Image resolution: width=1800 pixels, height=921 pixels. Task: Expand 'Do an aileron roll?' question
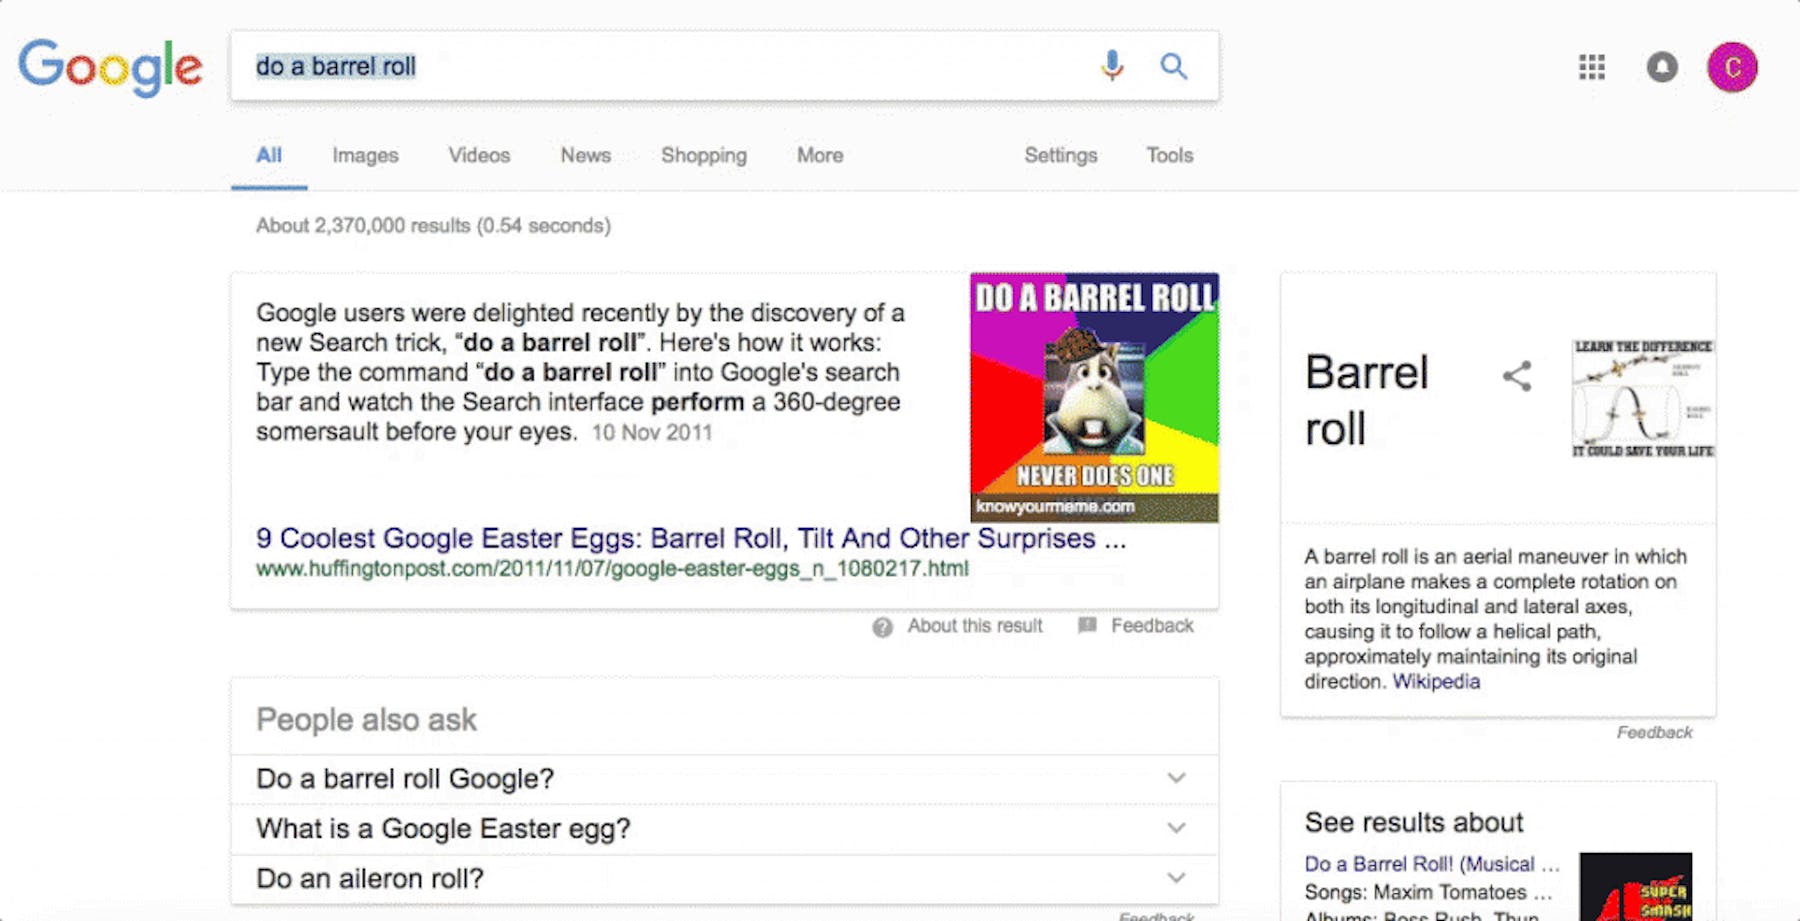[724, 879]
